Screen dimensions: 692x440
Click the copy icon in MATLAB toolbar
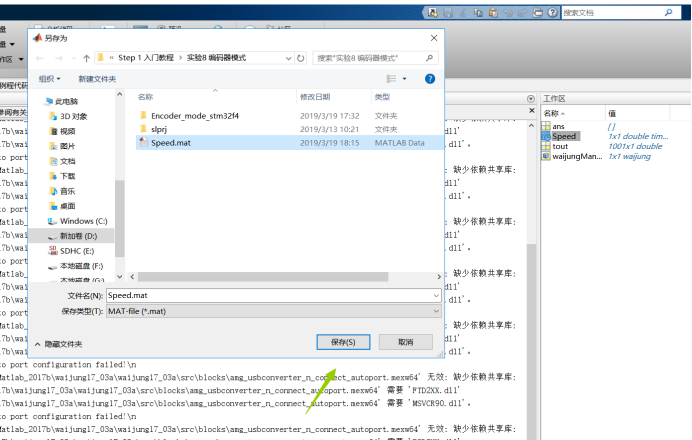coord(478,12)
